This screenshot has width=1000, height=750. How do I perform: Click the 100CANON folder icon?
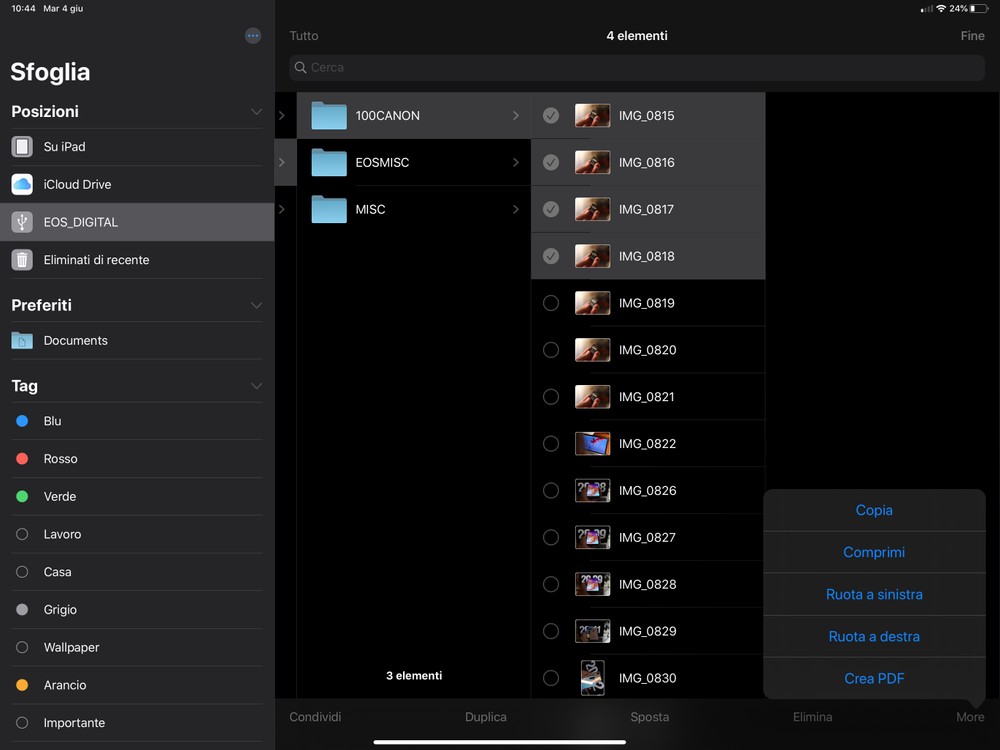[x=329, y=115]
